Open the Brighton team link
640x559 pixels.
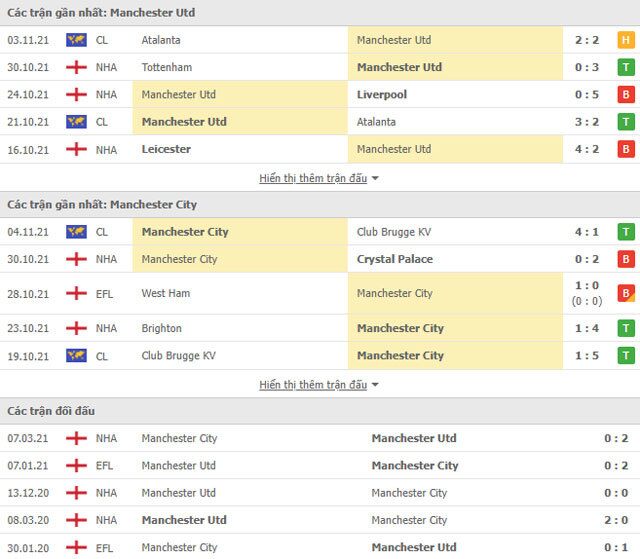coord(162,328)
